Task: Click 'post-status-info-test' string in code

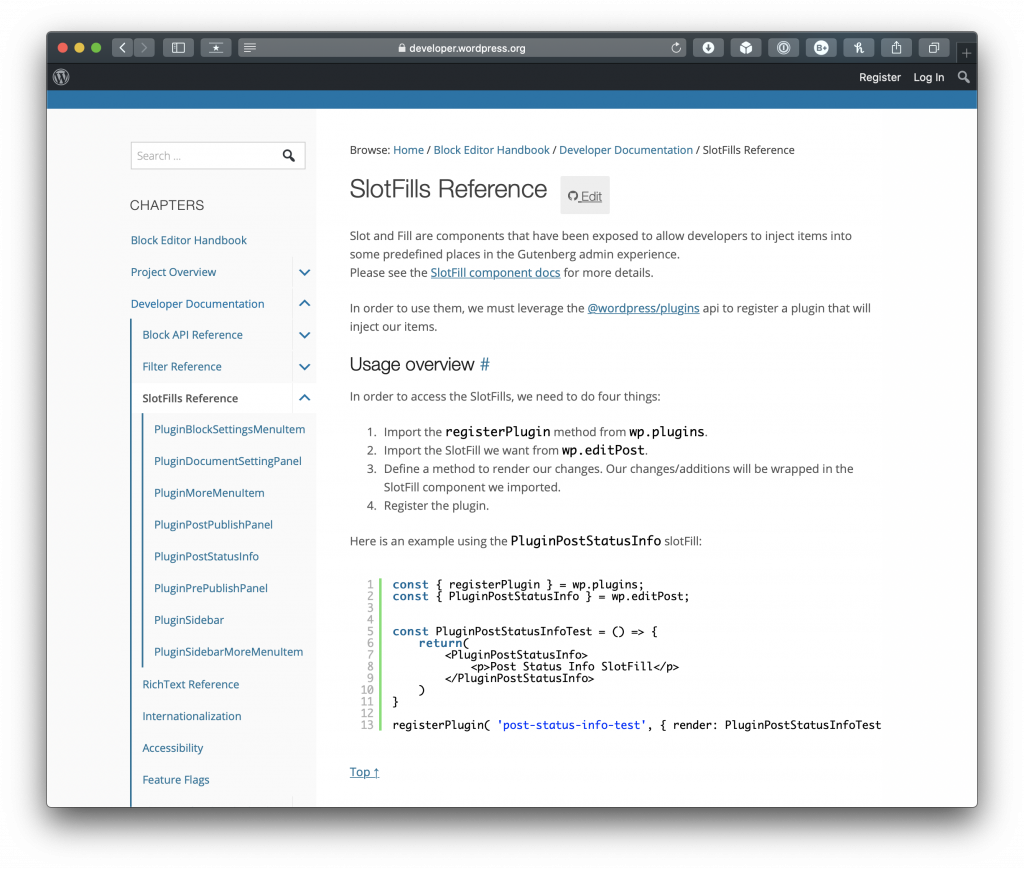Action: pyautogui.click(x=571, y=725)
